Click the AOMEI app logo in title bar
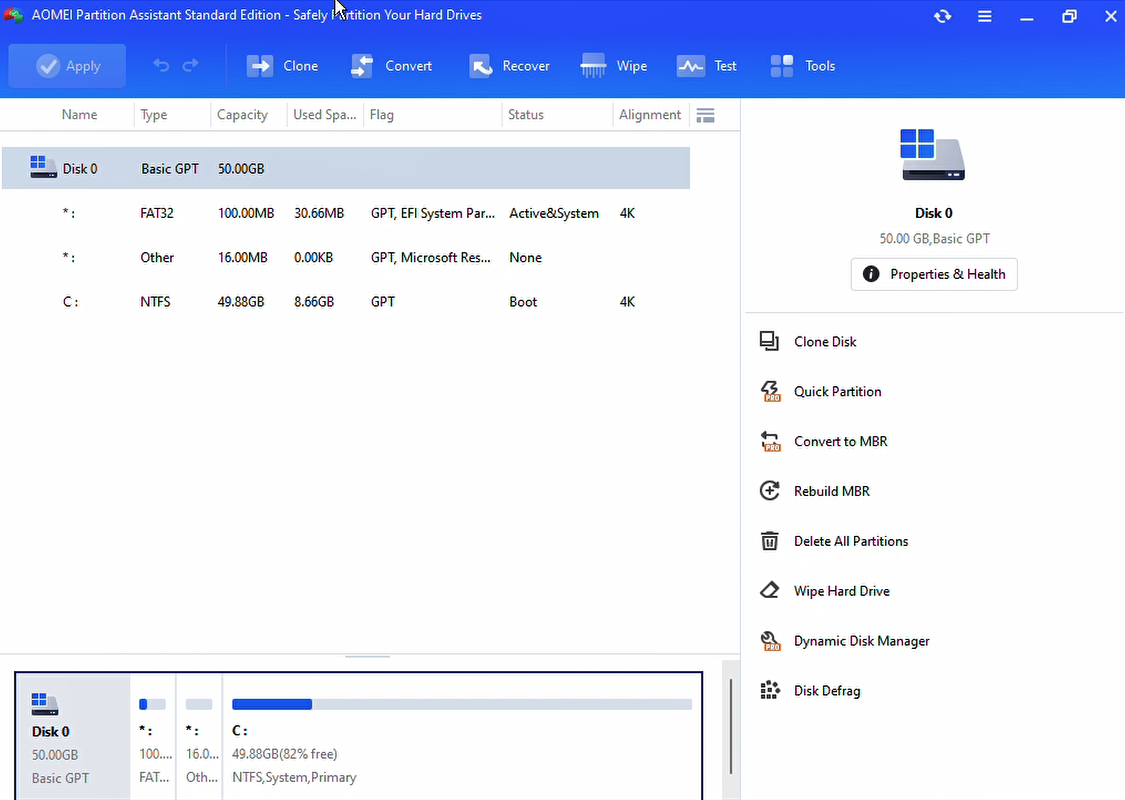 (x=13, y=15)
